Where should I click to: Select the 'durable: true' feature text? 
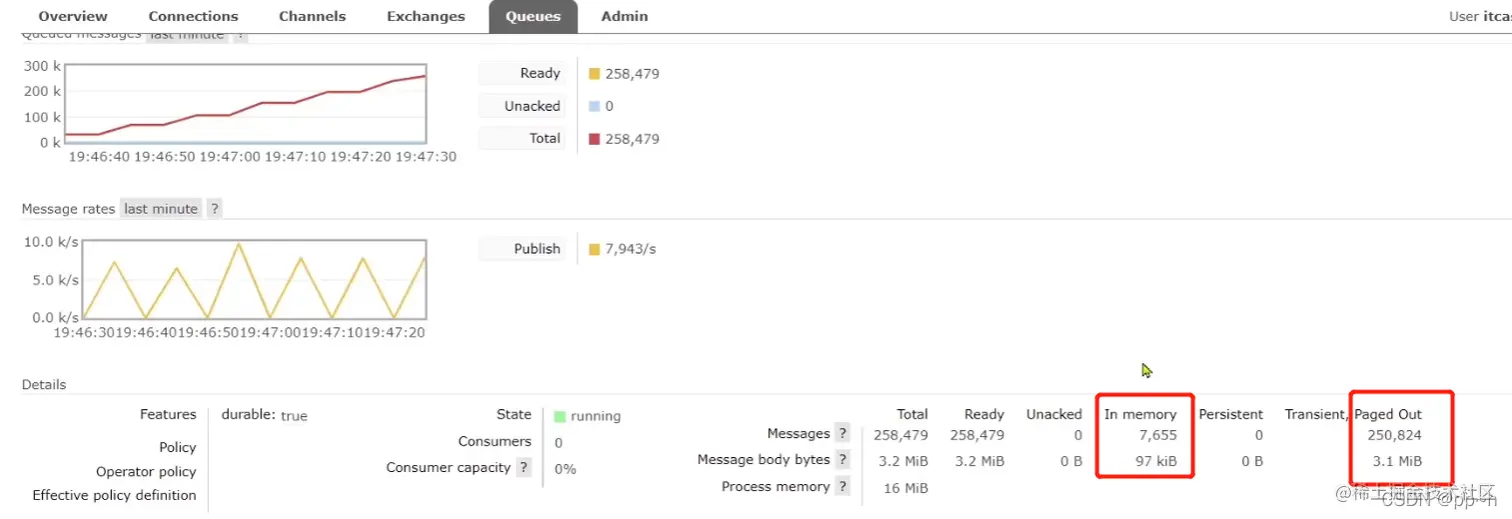click(264, 415)
